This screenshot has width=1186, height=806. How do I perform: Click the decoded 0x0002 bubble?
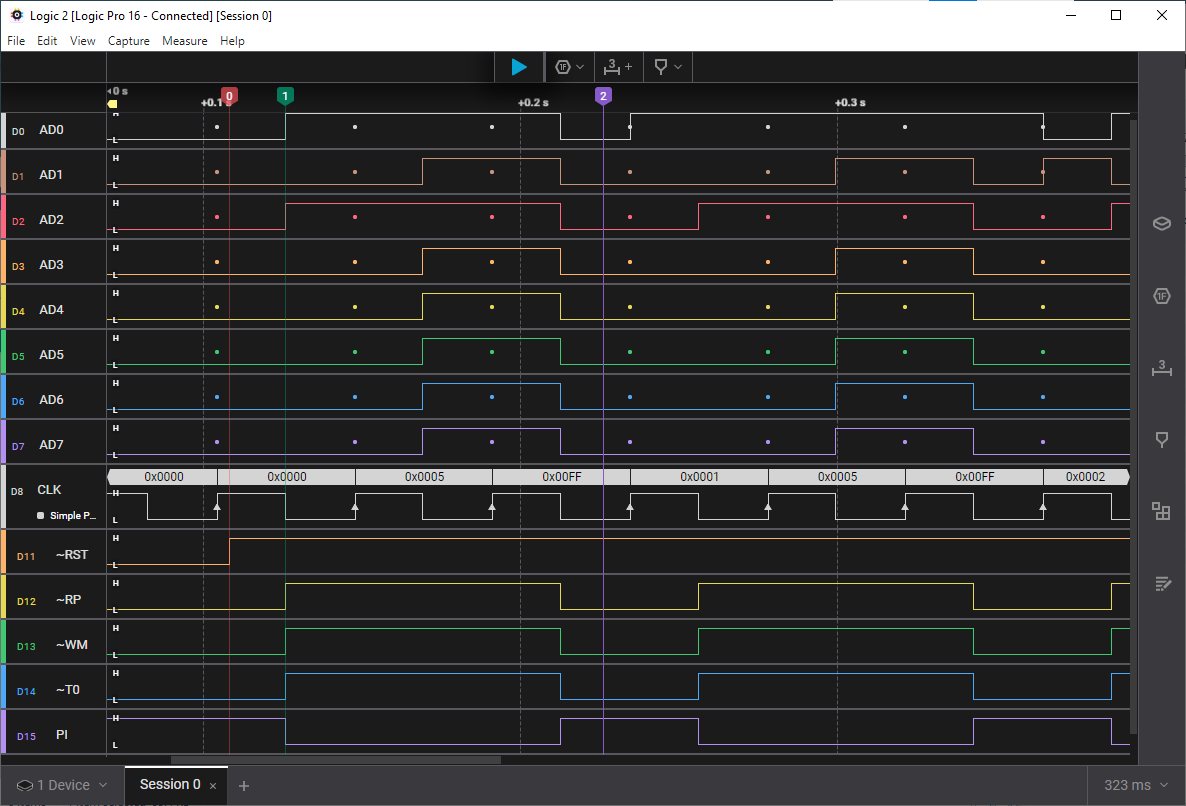click(x=1085, y=477)
